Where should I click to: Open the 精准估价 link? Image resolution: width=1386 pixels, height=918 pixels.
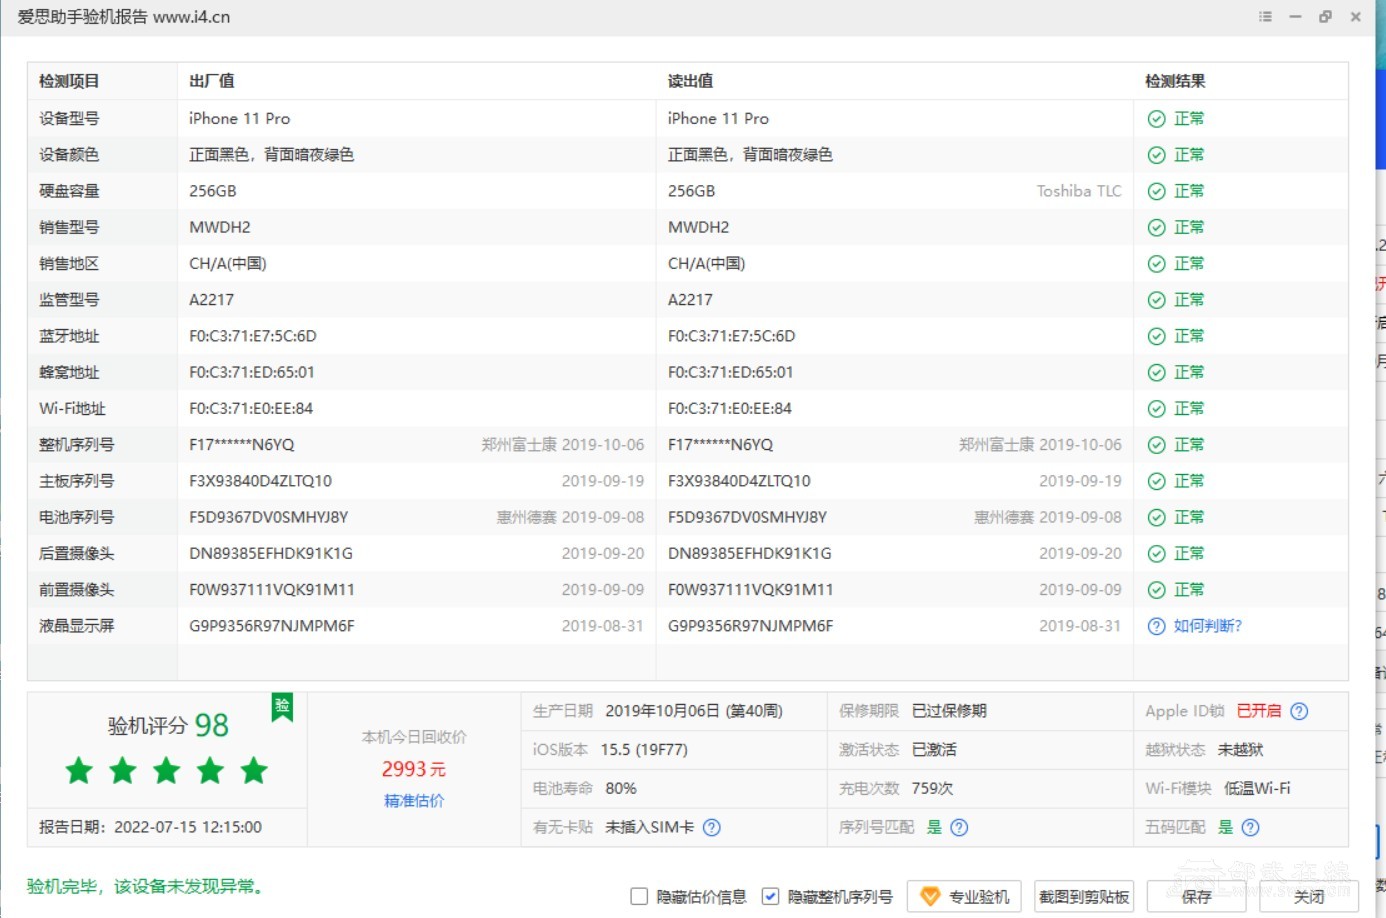[x=414, y=800]
